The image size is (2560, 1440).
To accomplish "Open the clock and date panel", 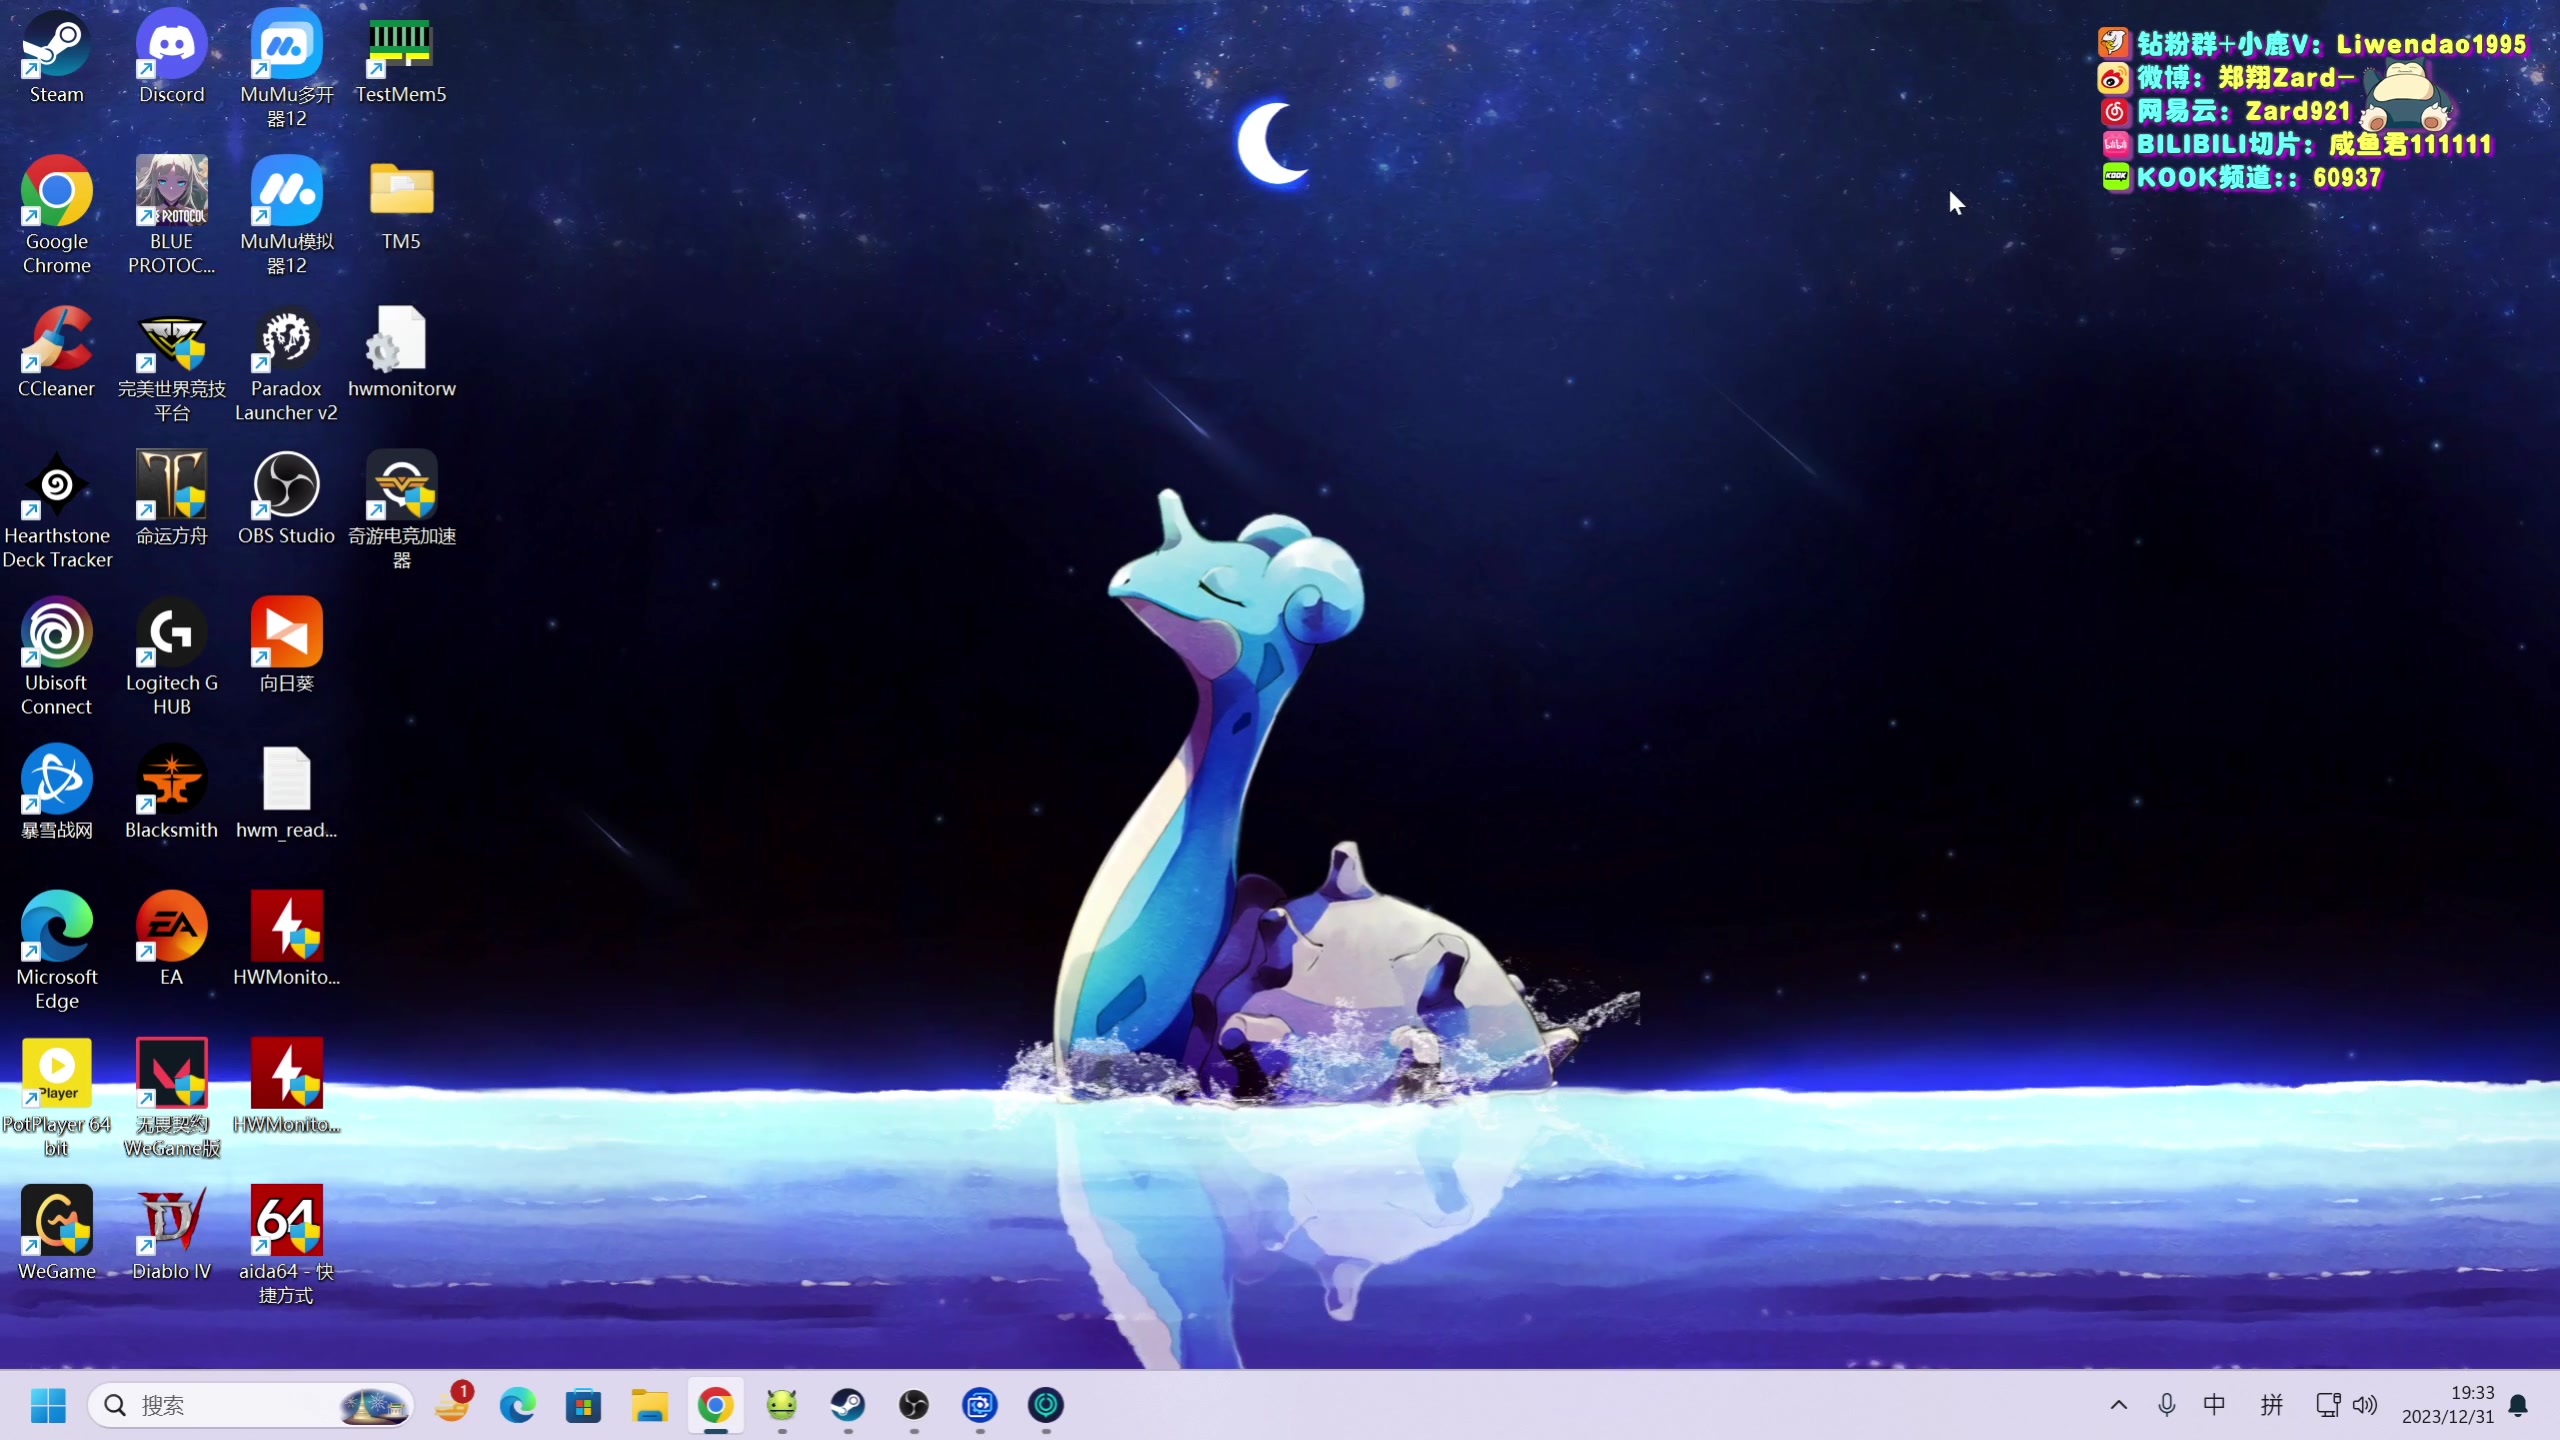I will click(2447, 1405).
